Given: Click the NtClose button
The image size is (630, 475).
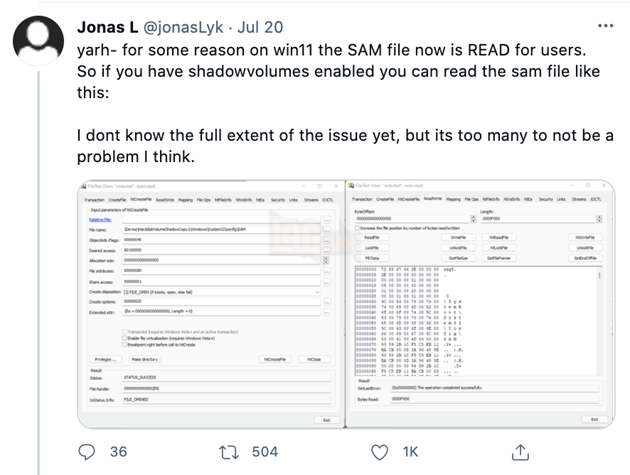Looking at the screenshot, I should coord(314,358).
